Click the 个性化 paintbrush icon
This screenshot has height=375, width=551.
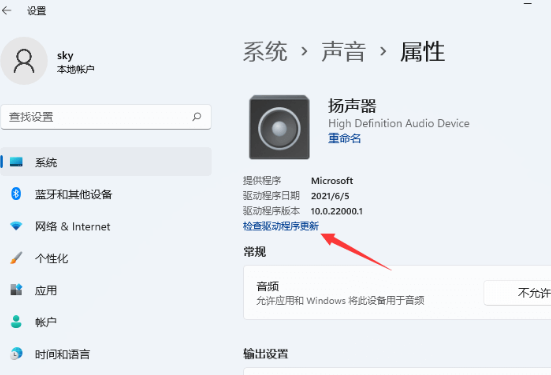16,258
